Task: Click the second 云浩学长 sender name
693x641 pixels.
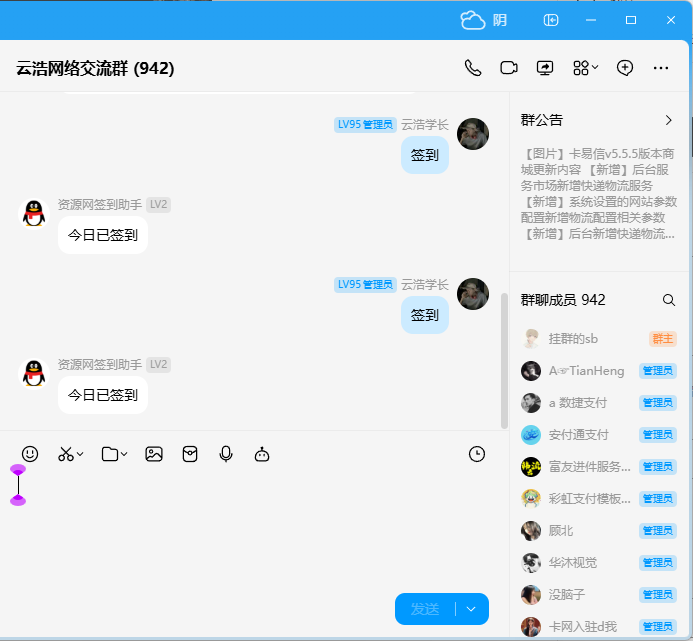Action: coord(424,285)
